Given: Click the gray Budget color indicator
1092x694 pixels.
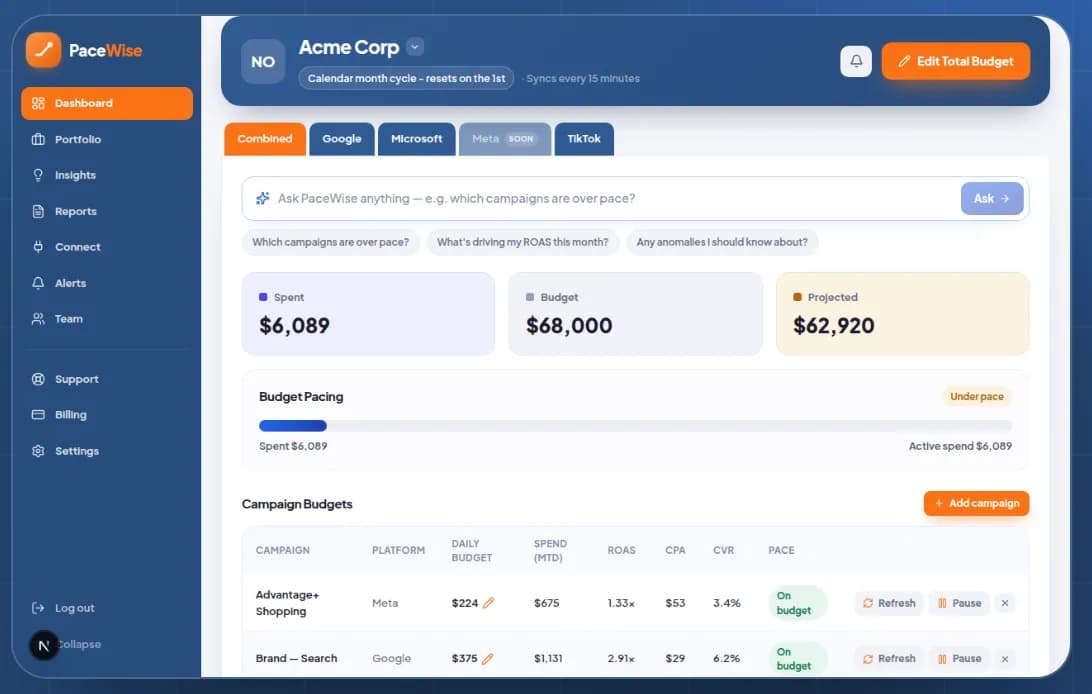Looking at the screenshot, I should [530, 297].
